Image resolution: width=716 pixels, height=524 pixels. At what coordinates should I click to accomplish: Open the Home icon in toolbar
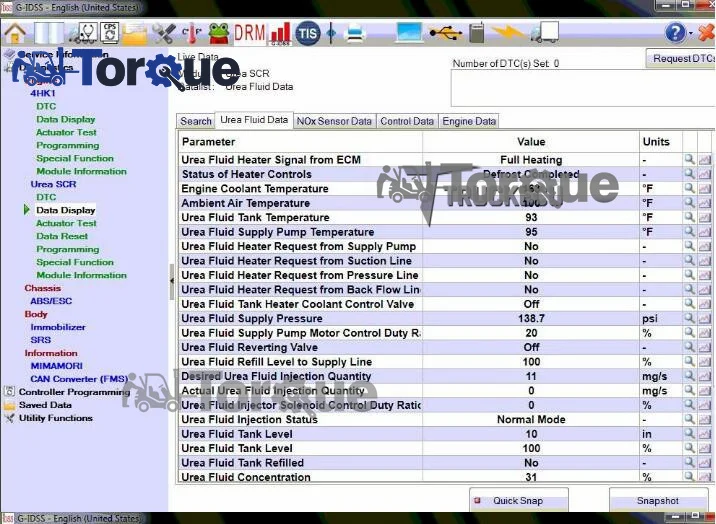pos(15,34)
